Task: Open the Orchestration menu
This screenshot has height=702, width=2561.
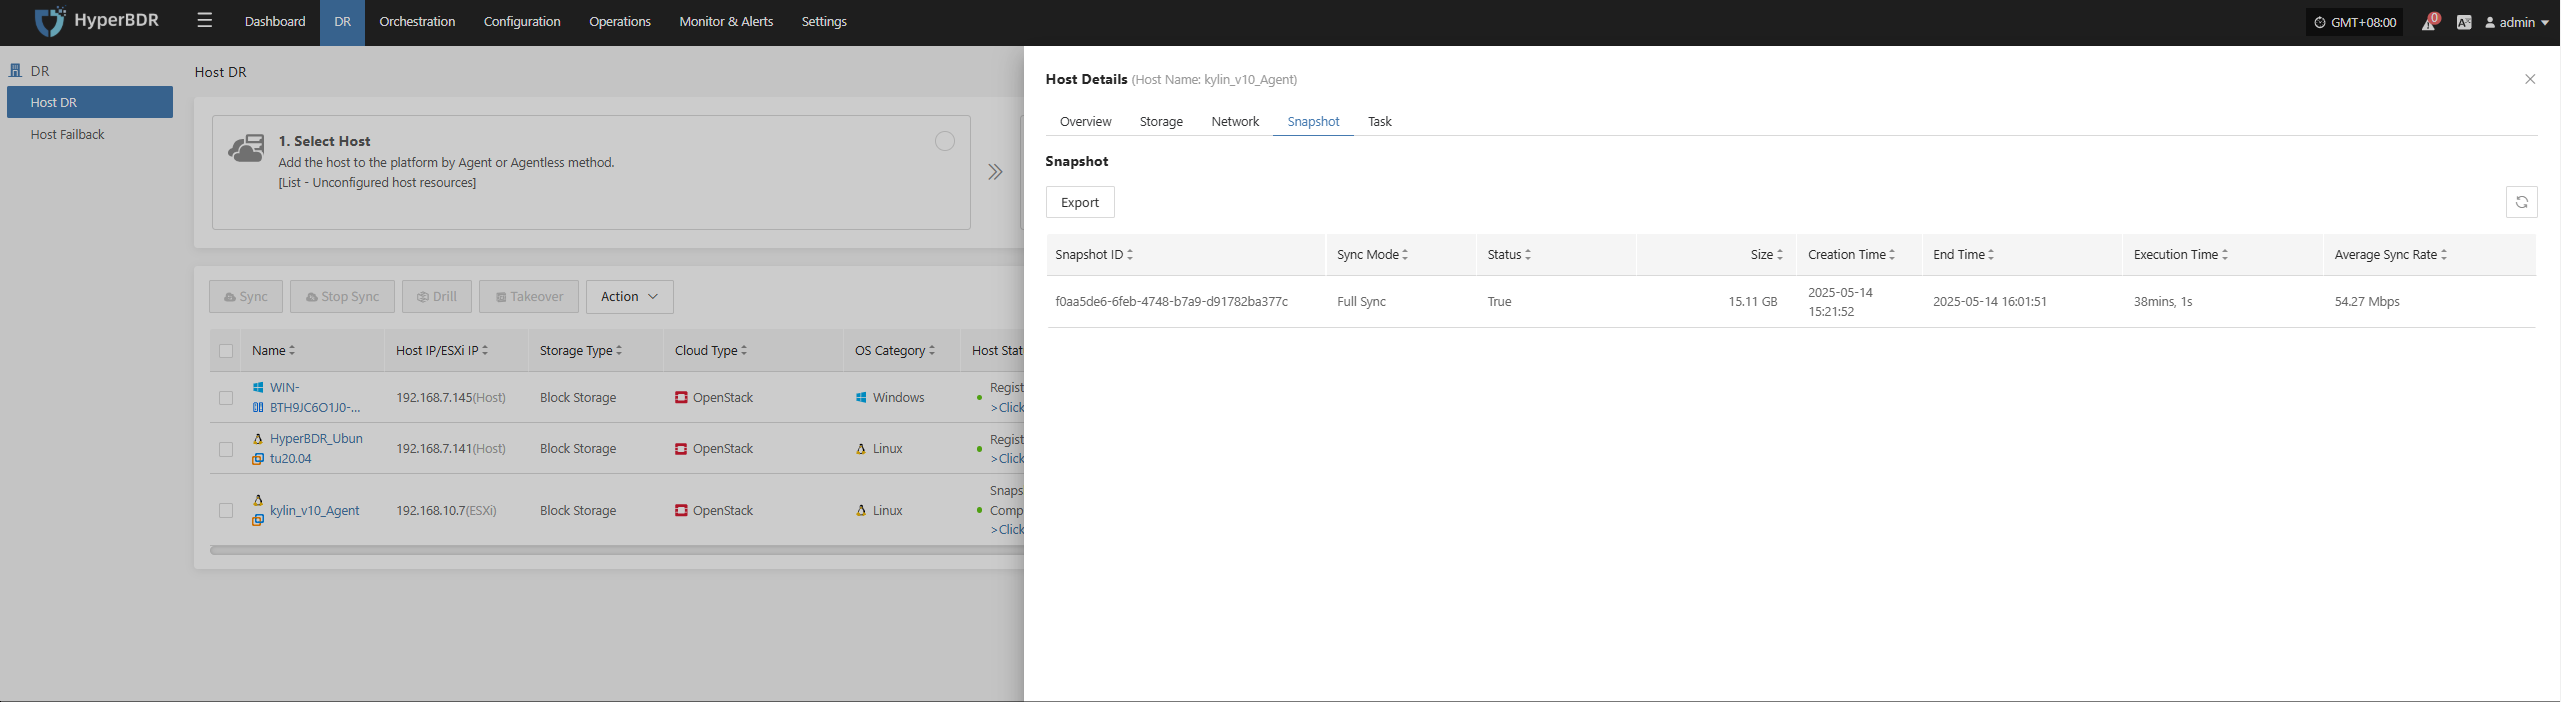Action: 417,22
